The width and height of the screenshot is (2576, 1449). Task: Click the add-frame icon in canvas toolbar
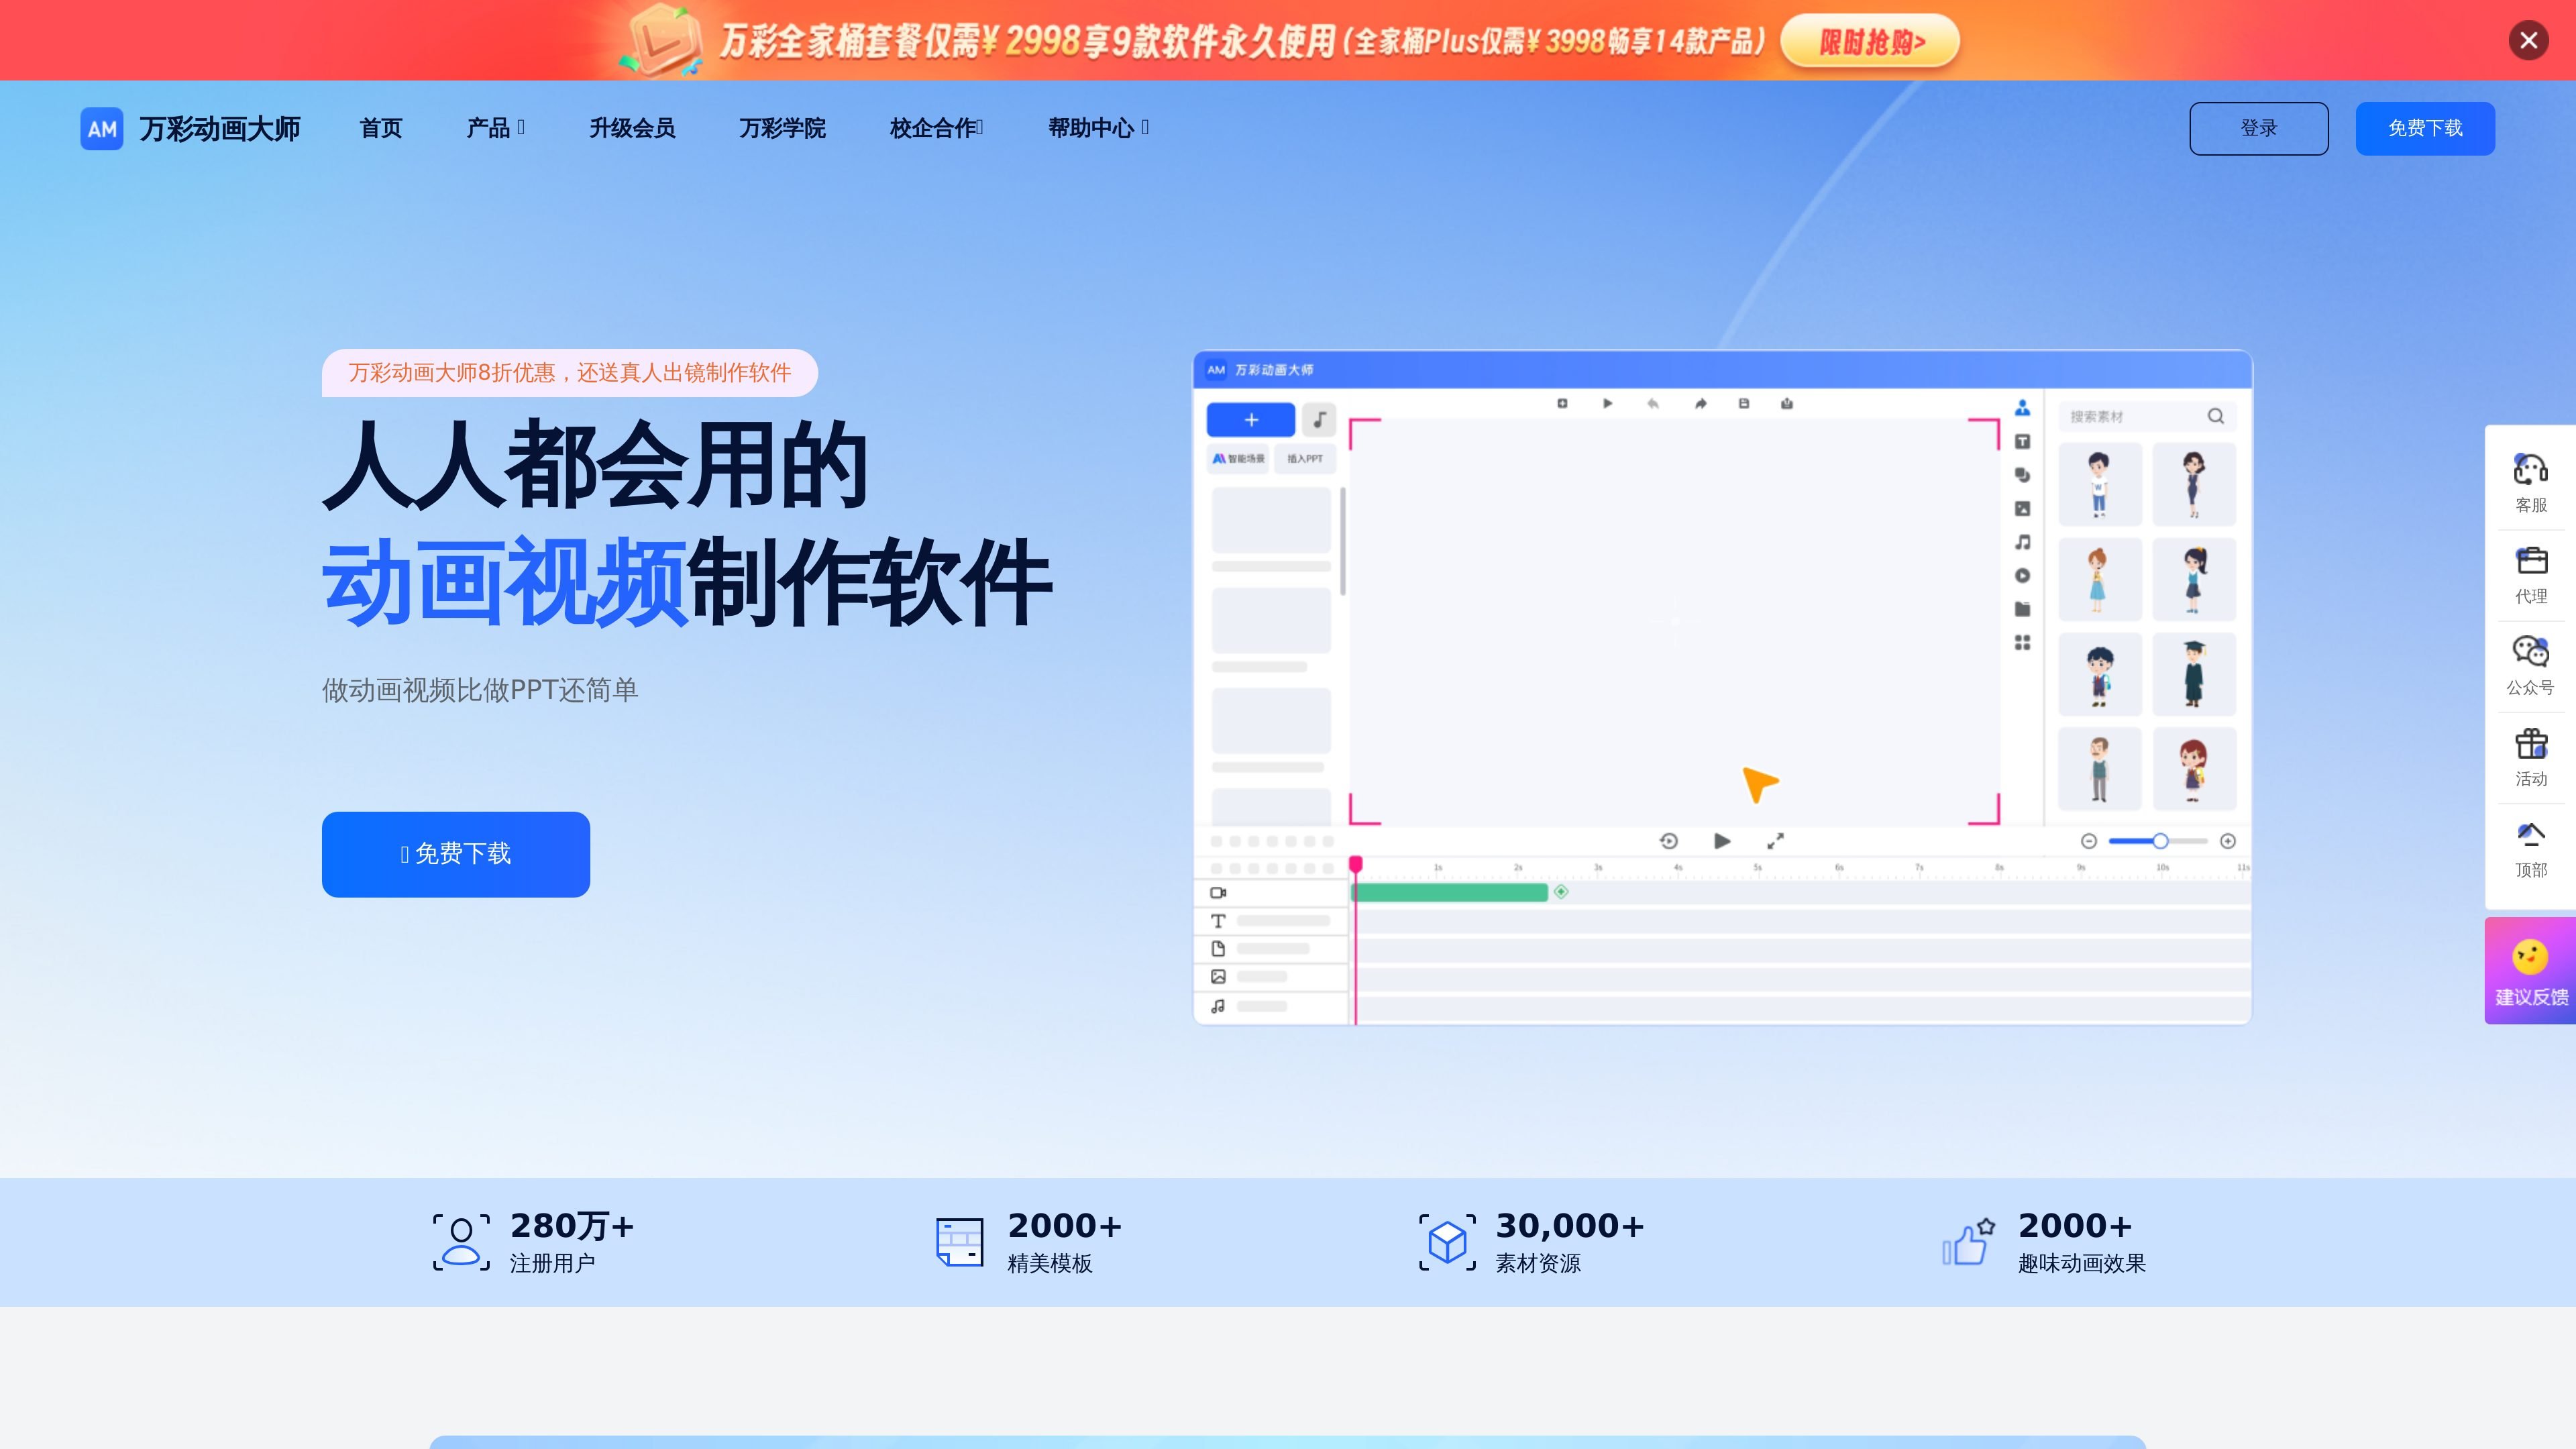(1562, 404)
